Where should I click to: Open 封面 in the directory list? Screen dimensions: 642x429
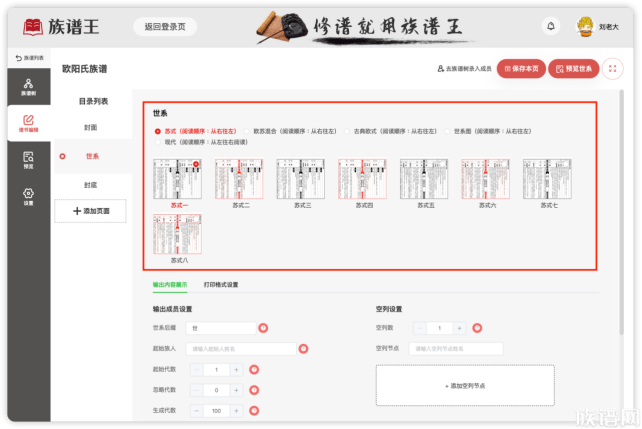click(91, 127)
